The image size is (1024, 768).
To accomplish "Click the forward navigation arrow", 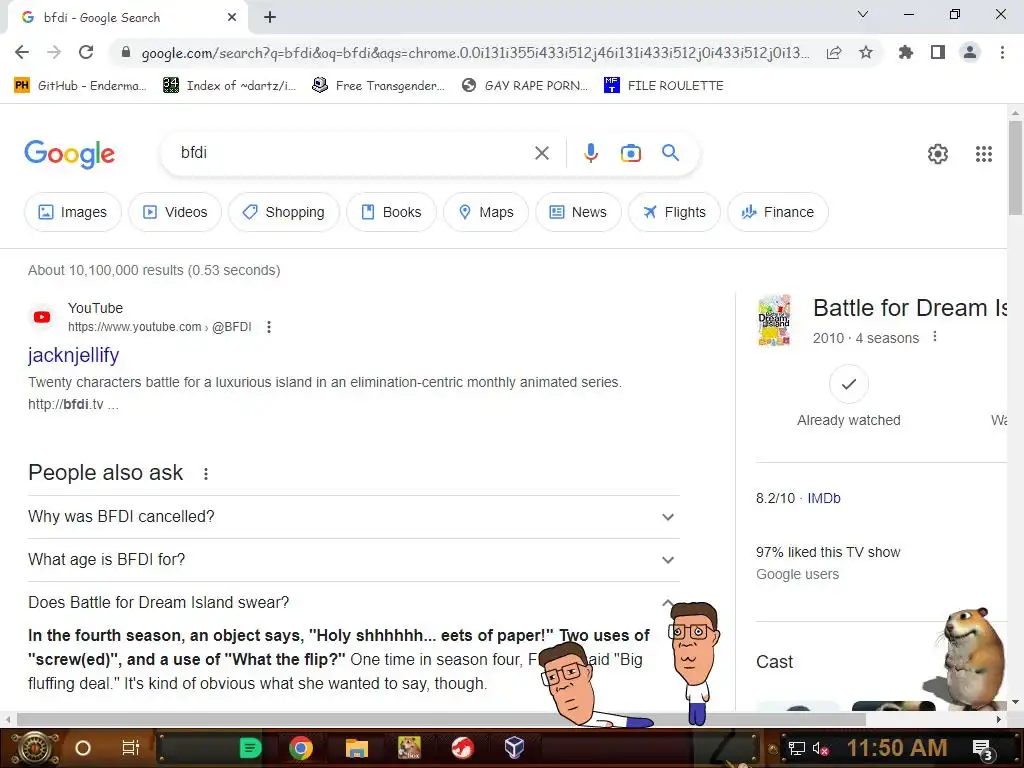I will click(54, 52).
